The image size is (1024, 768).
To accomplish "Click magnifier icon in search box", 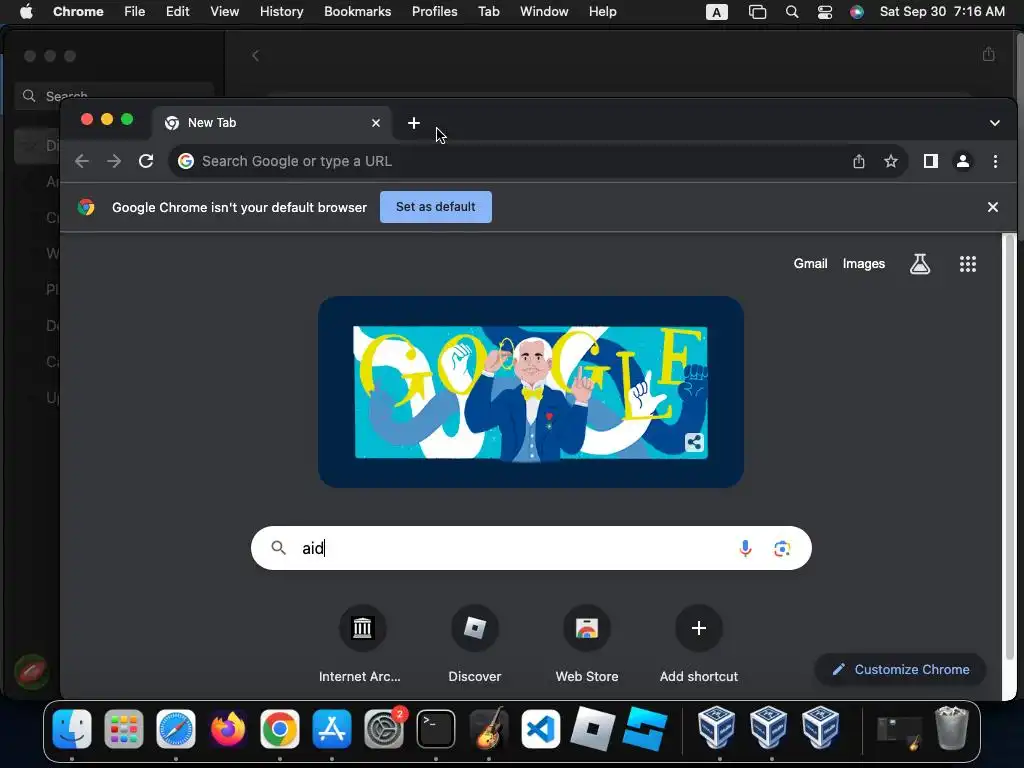I will (279, 548).
